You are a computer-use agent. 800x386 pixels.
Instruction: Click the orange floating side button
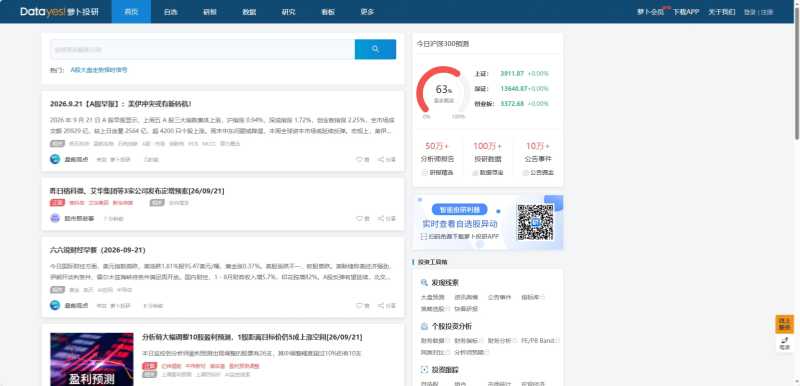[785, 324]
